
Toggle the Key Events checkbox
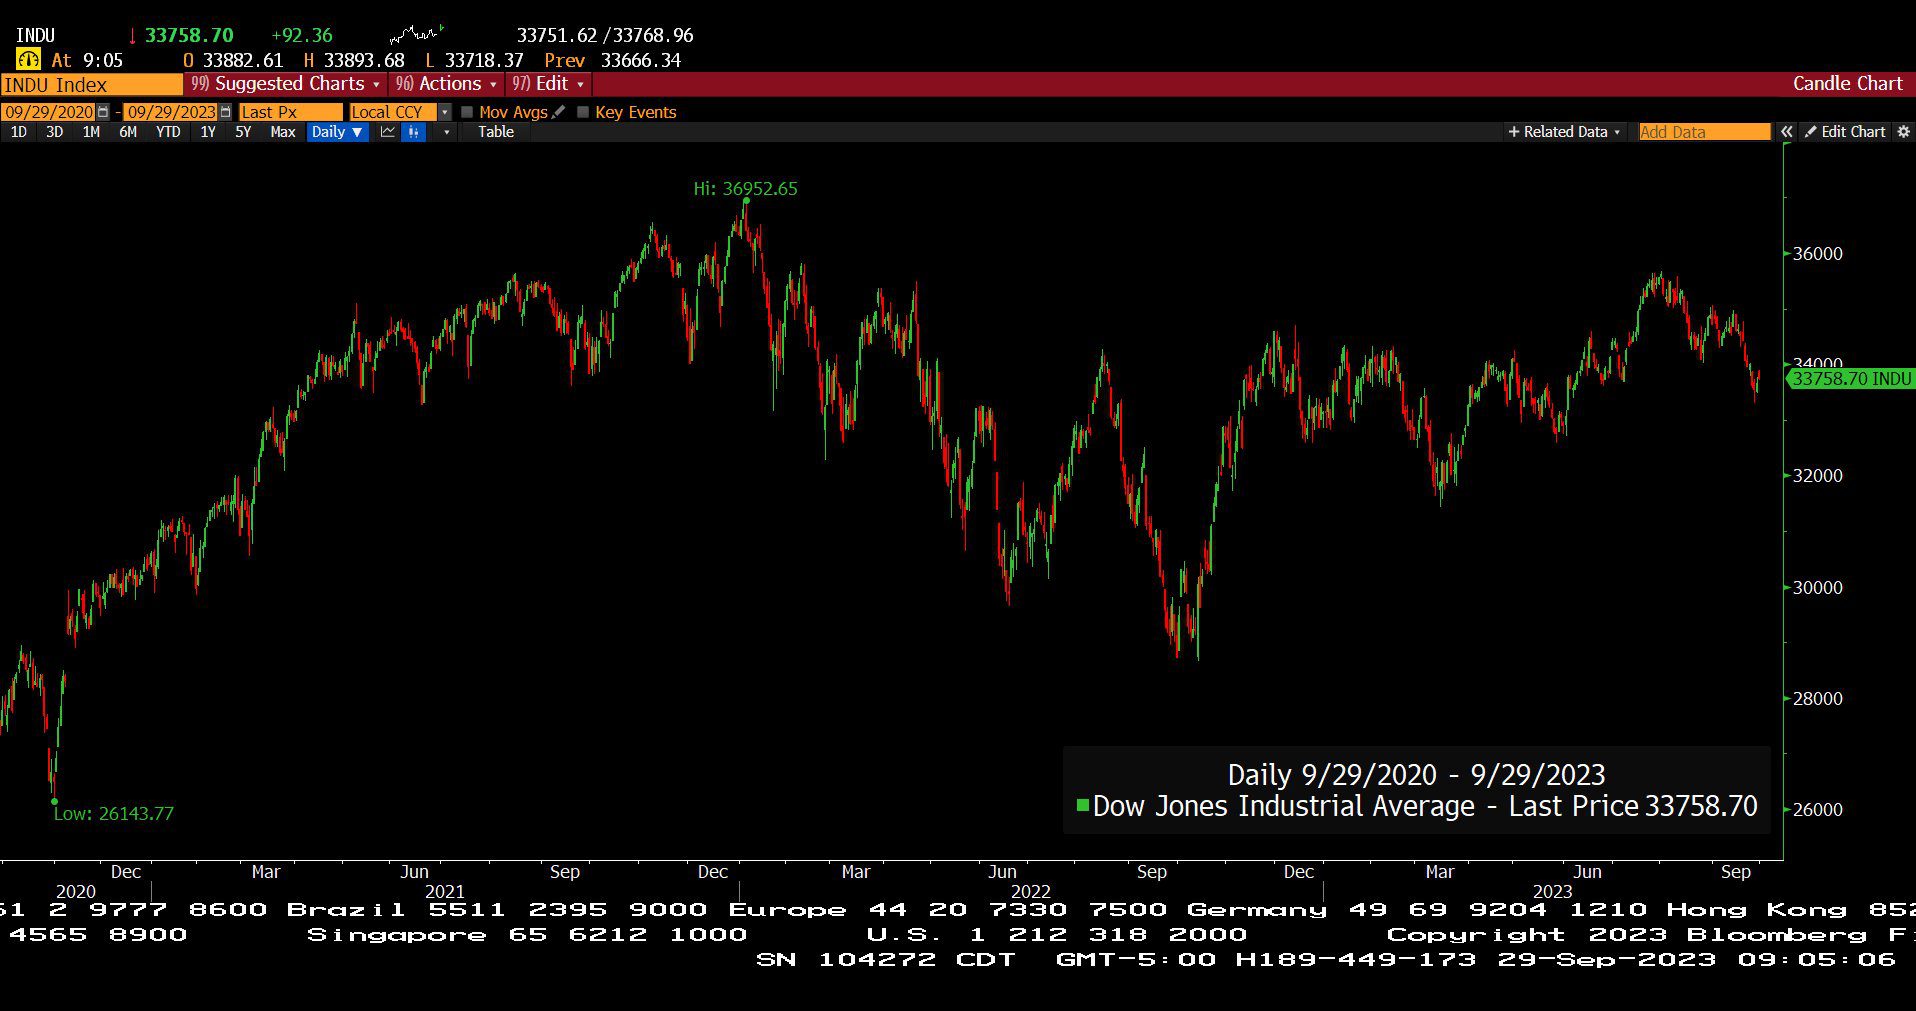[583, 112]
